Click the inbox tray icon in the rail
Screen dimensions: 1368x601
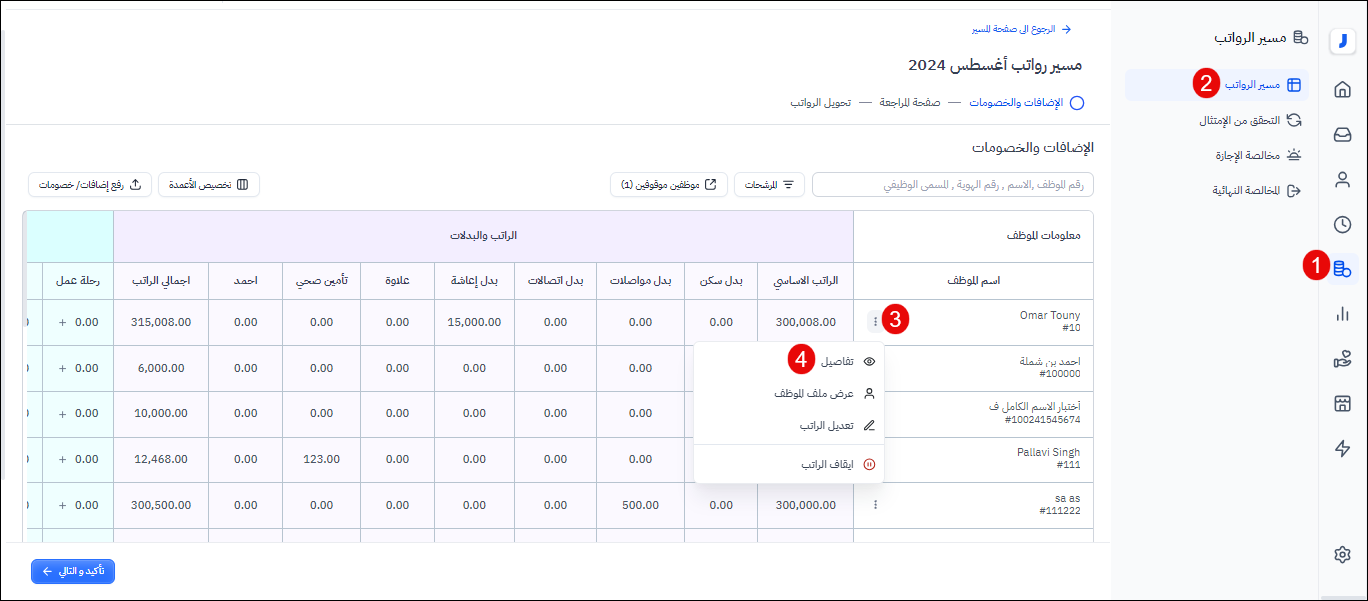click(x=1342, y=134)
